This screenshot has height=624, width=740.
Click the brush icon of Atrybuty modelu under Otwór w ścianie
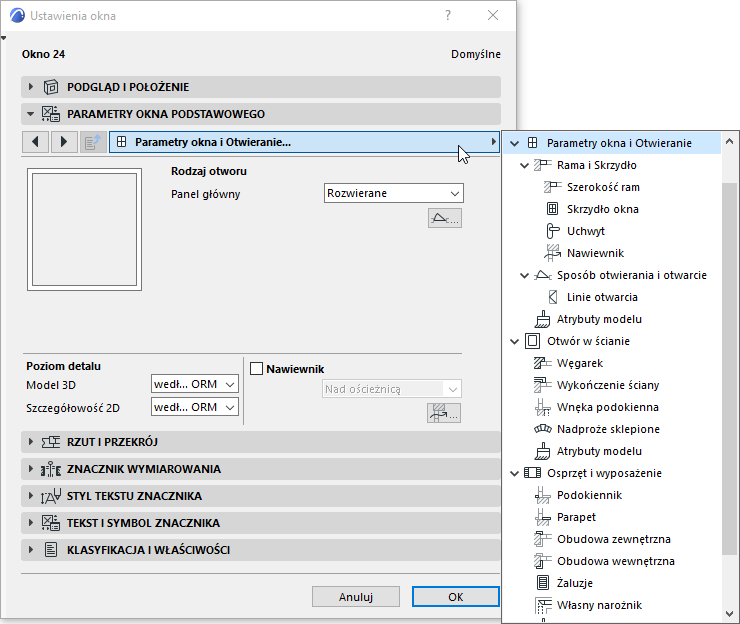[x=542, y=451]
